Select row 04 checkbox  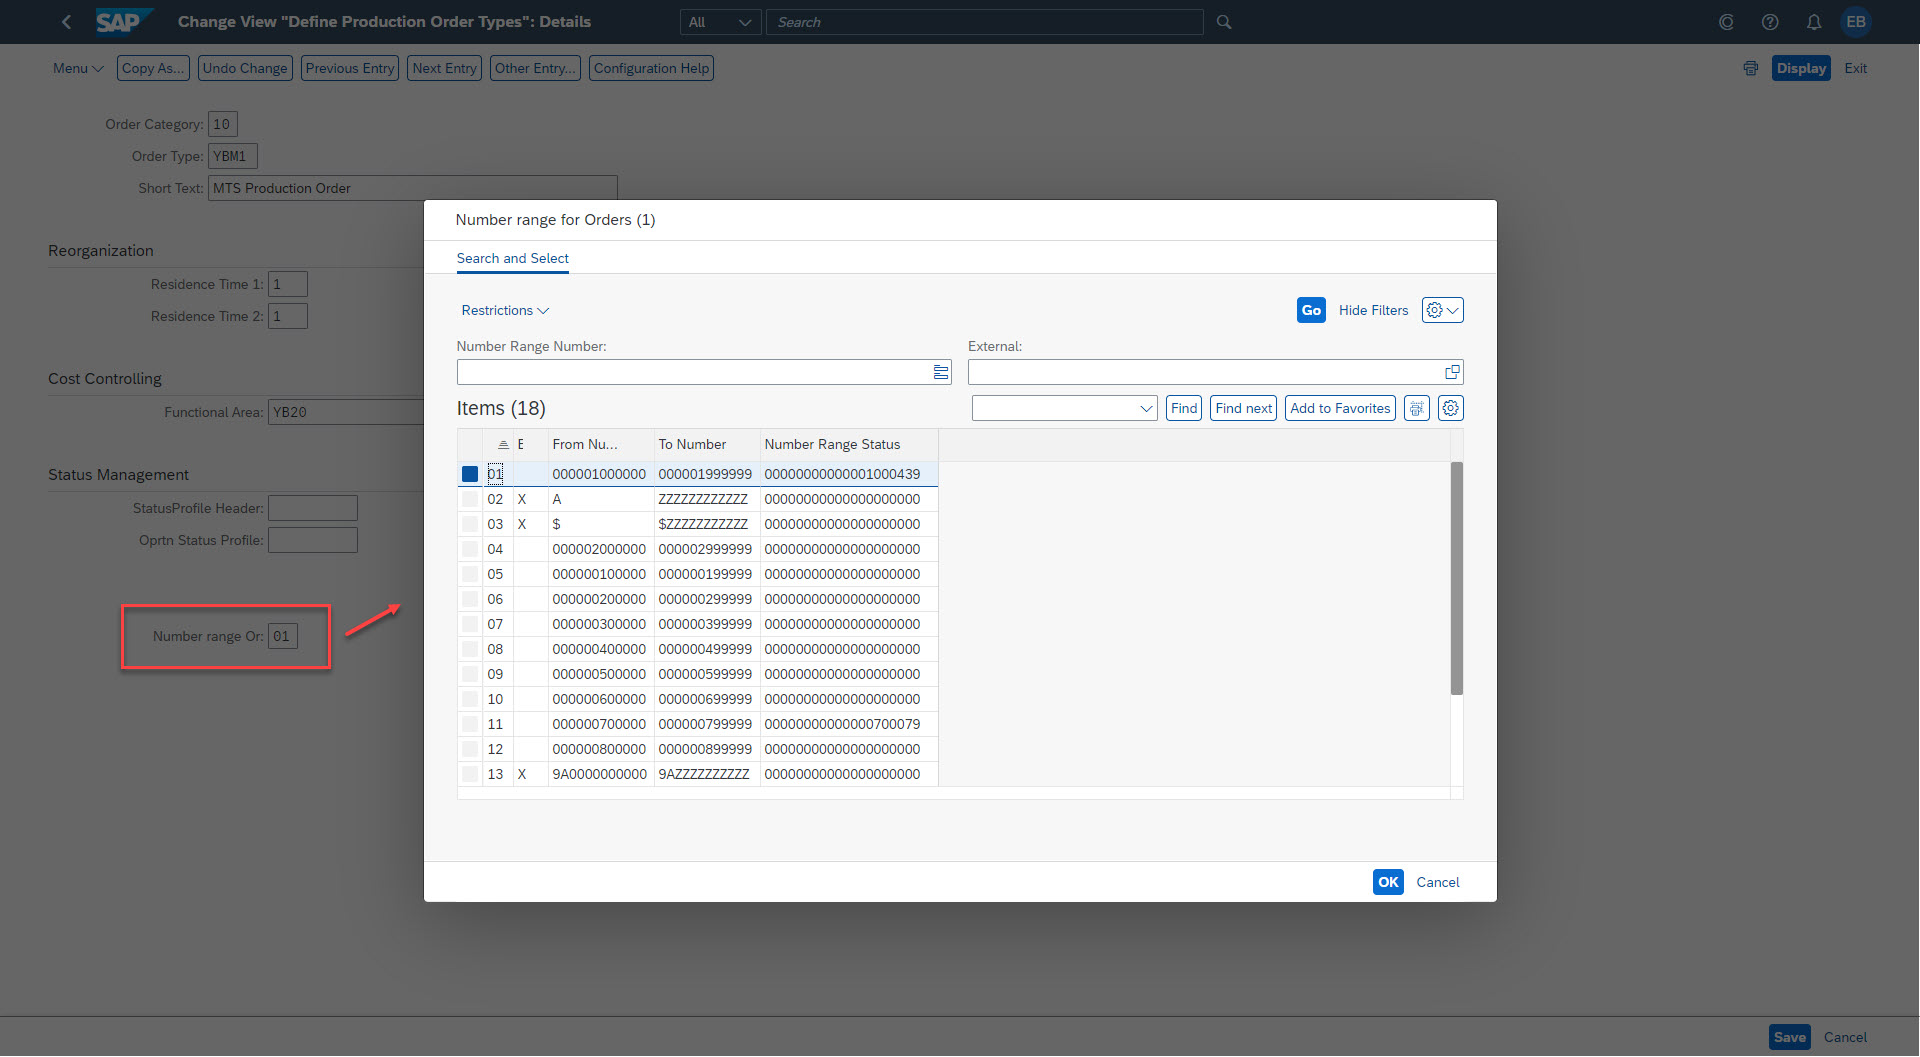coord(470,549)
